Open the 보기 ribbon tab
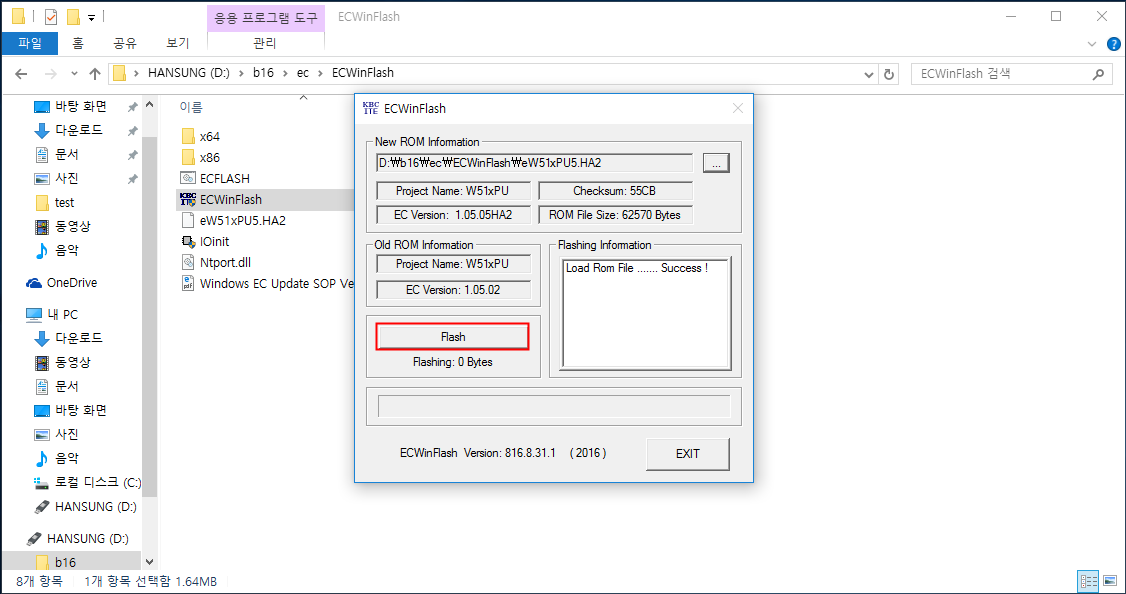 [x=177, y=43]
